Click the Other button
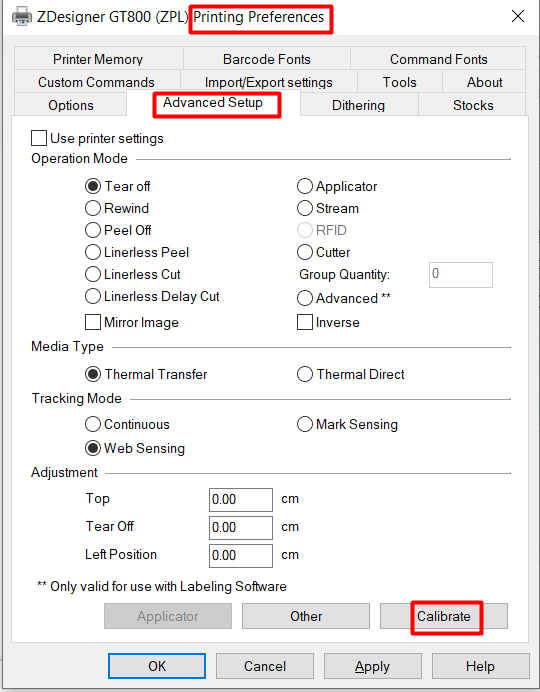540x692 pixels. (x=306, y=616)
